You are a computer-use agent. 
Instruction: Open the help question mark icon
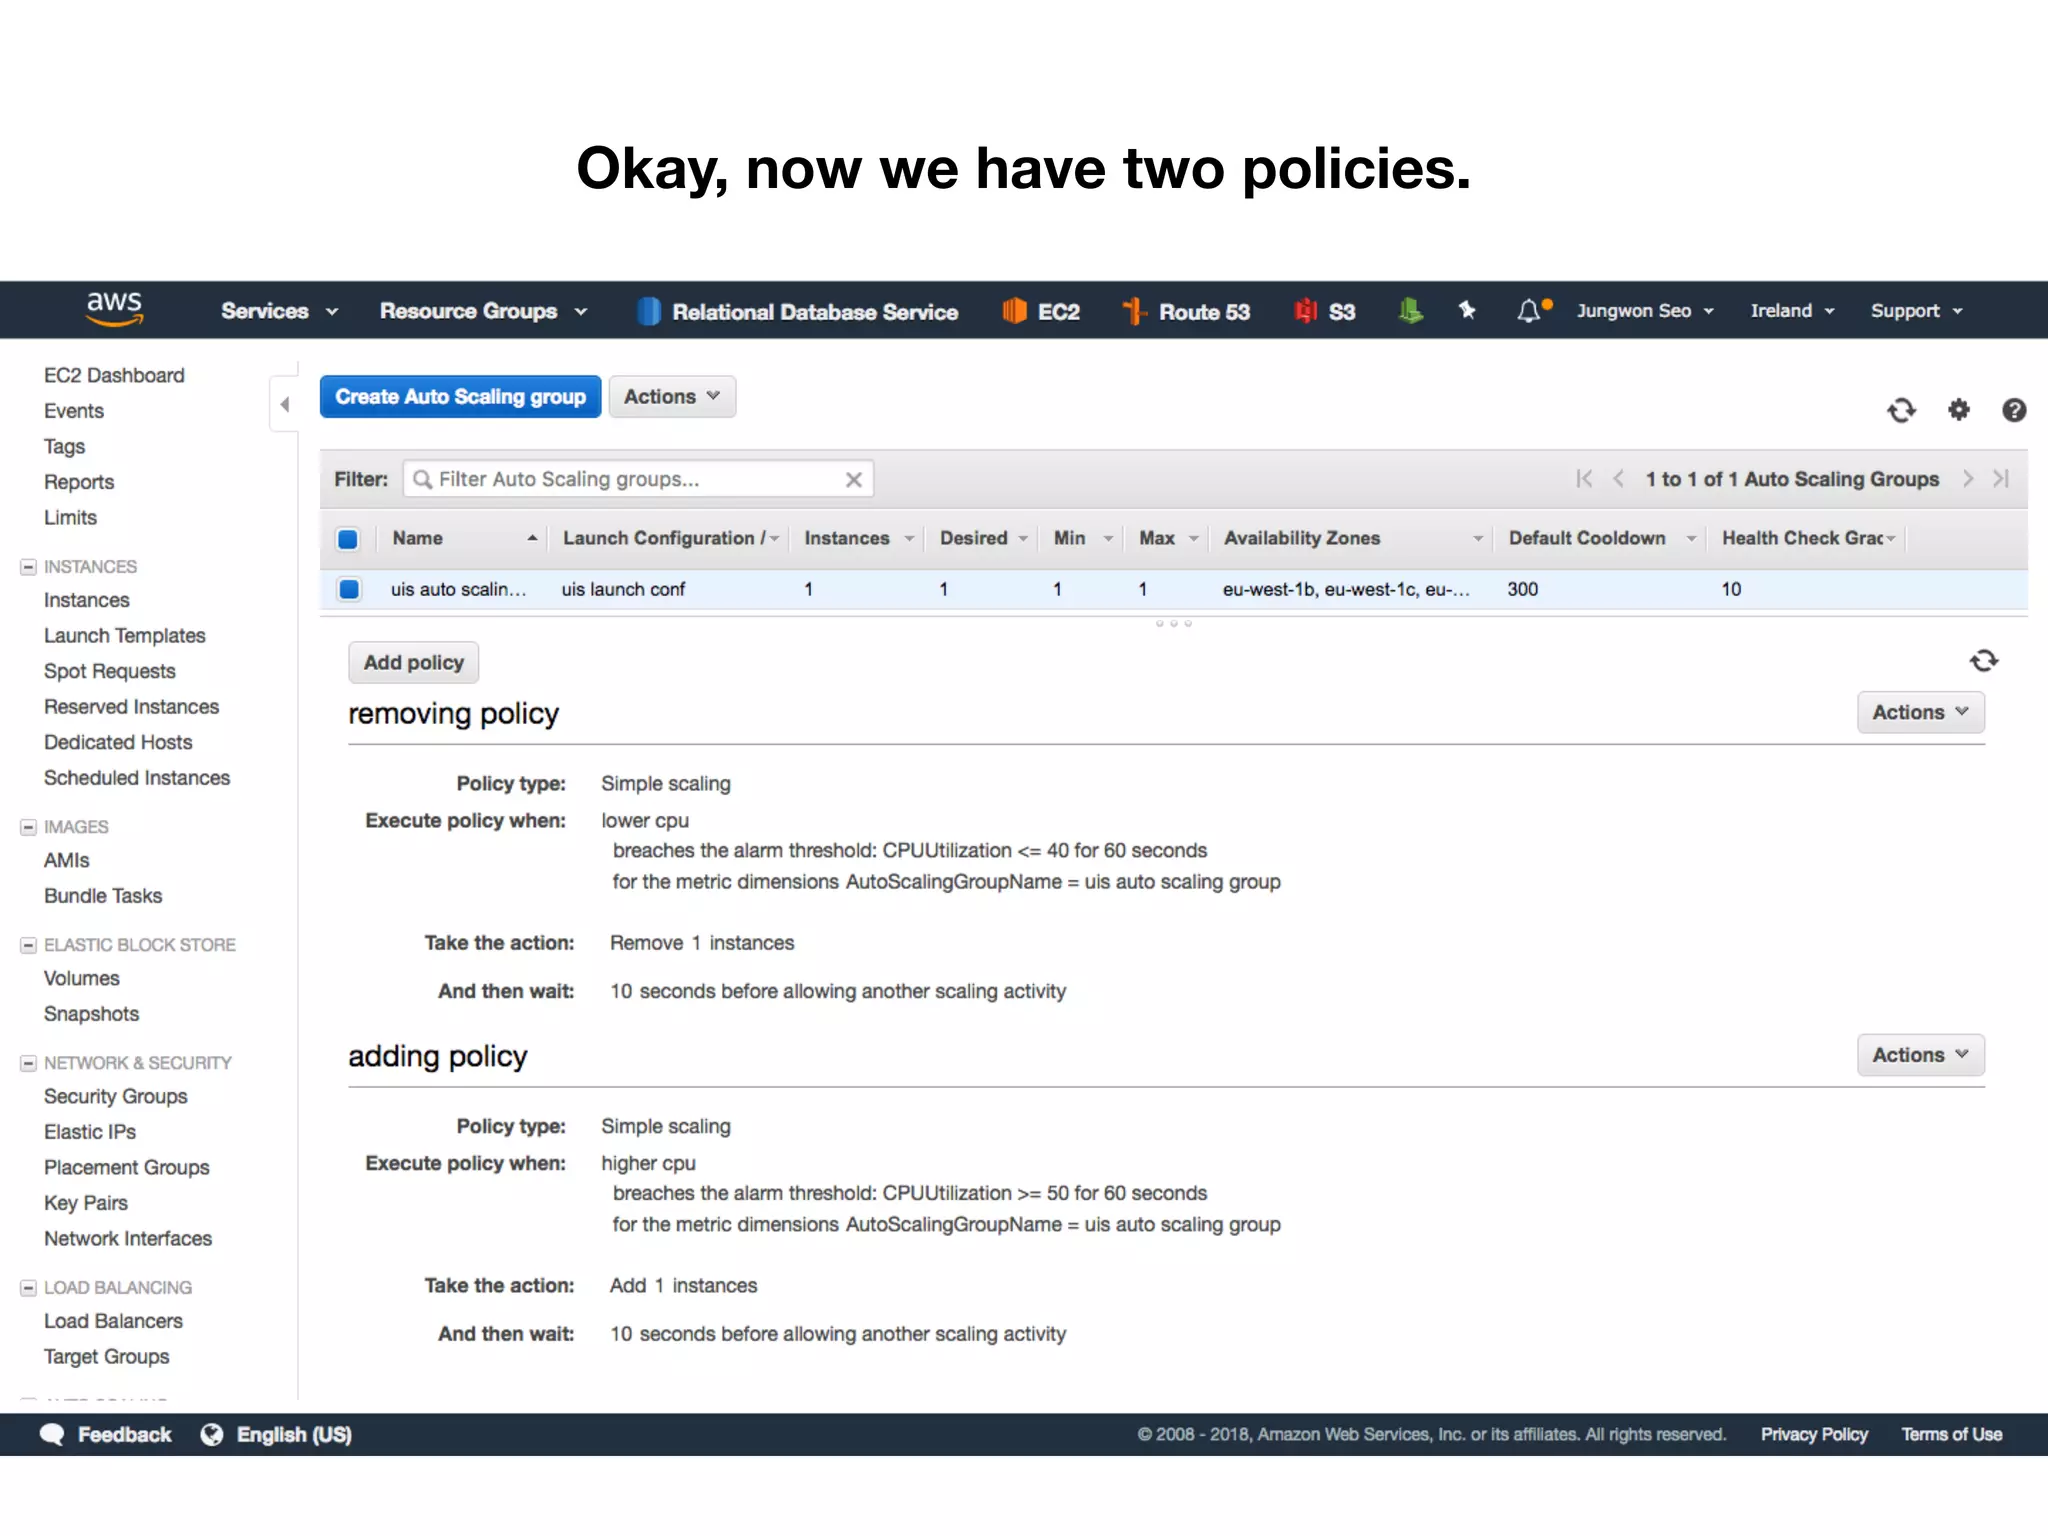pos(2014,410)
